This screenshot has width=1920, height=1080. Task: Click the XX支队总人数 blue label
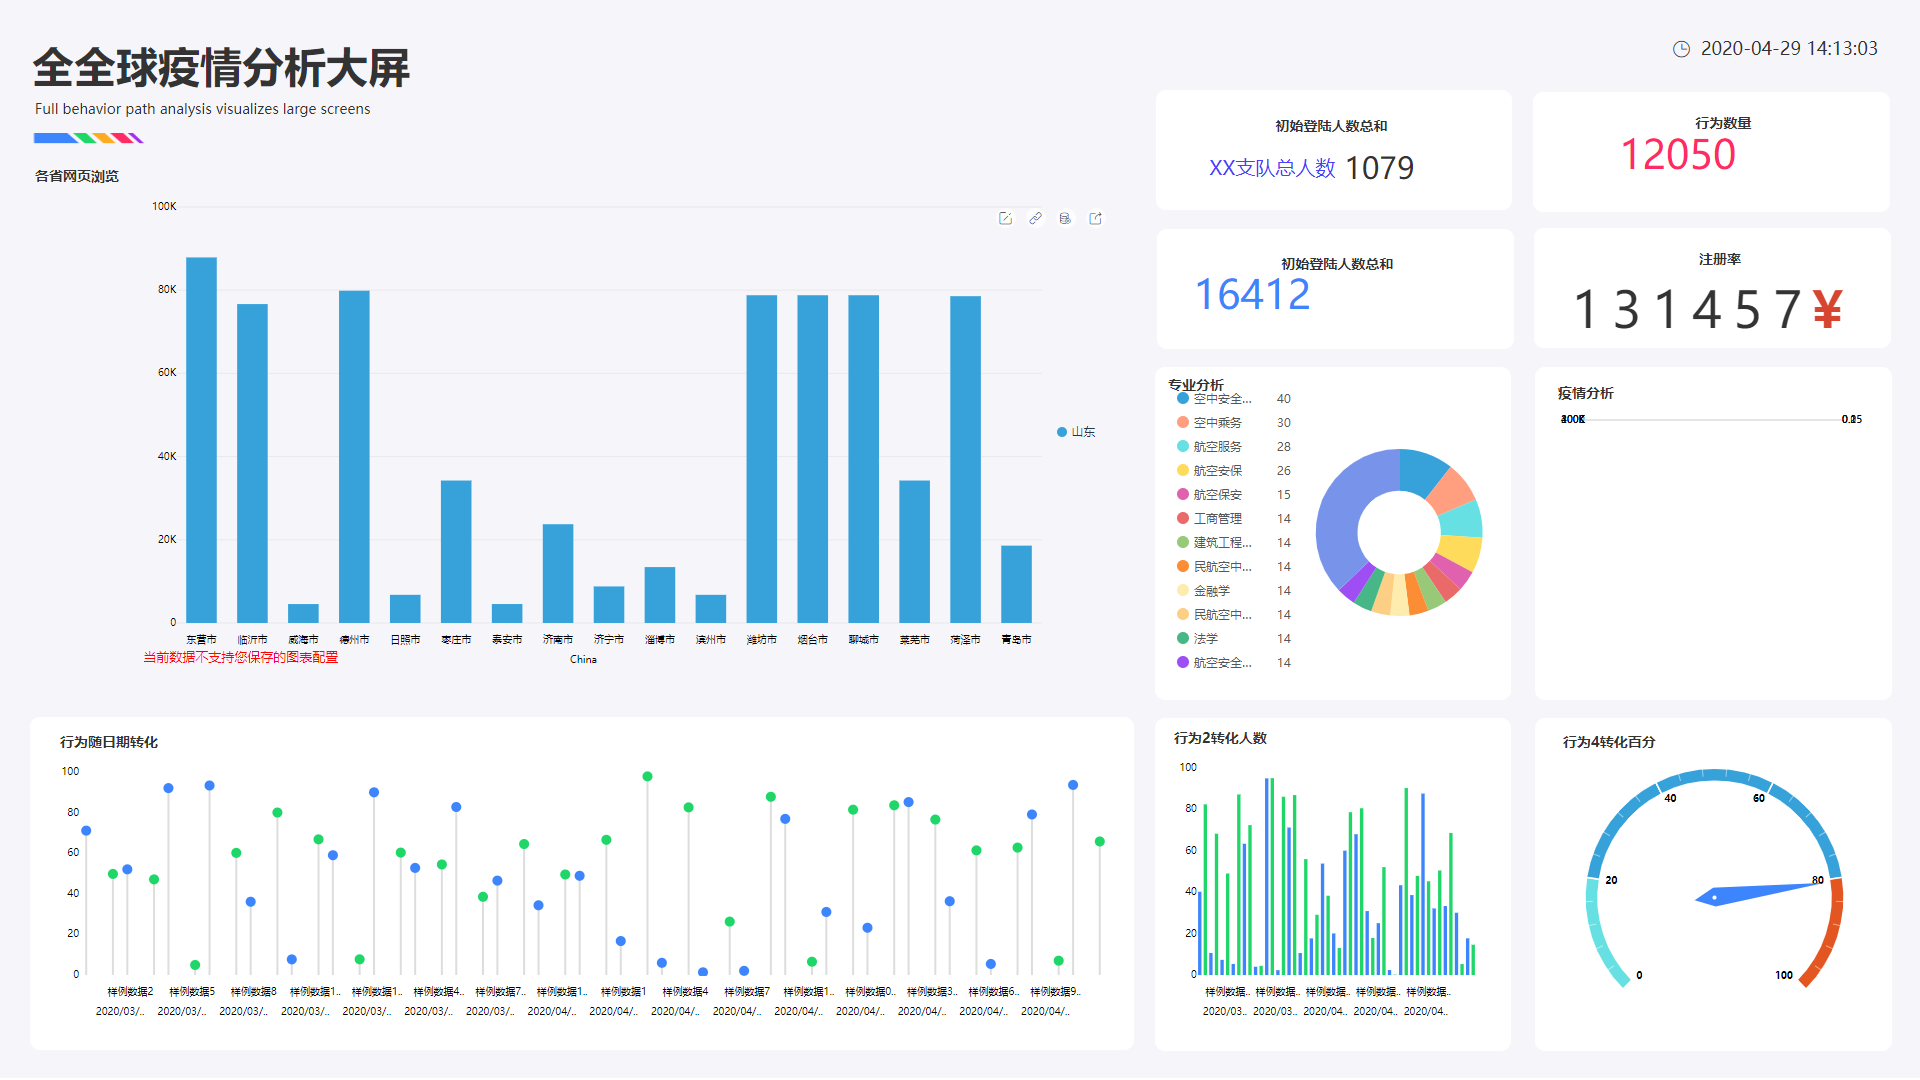point(1271,168)
